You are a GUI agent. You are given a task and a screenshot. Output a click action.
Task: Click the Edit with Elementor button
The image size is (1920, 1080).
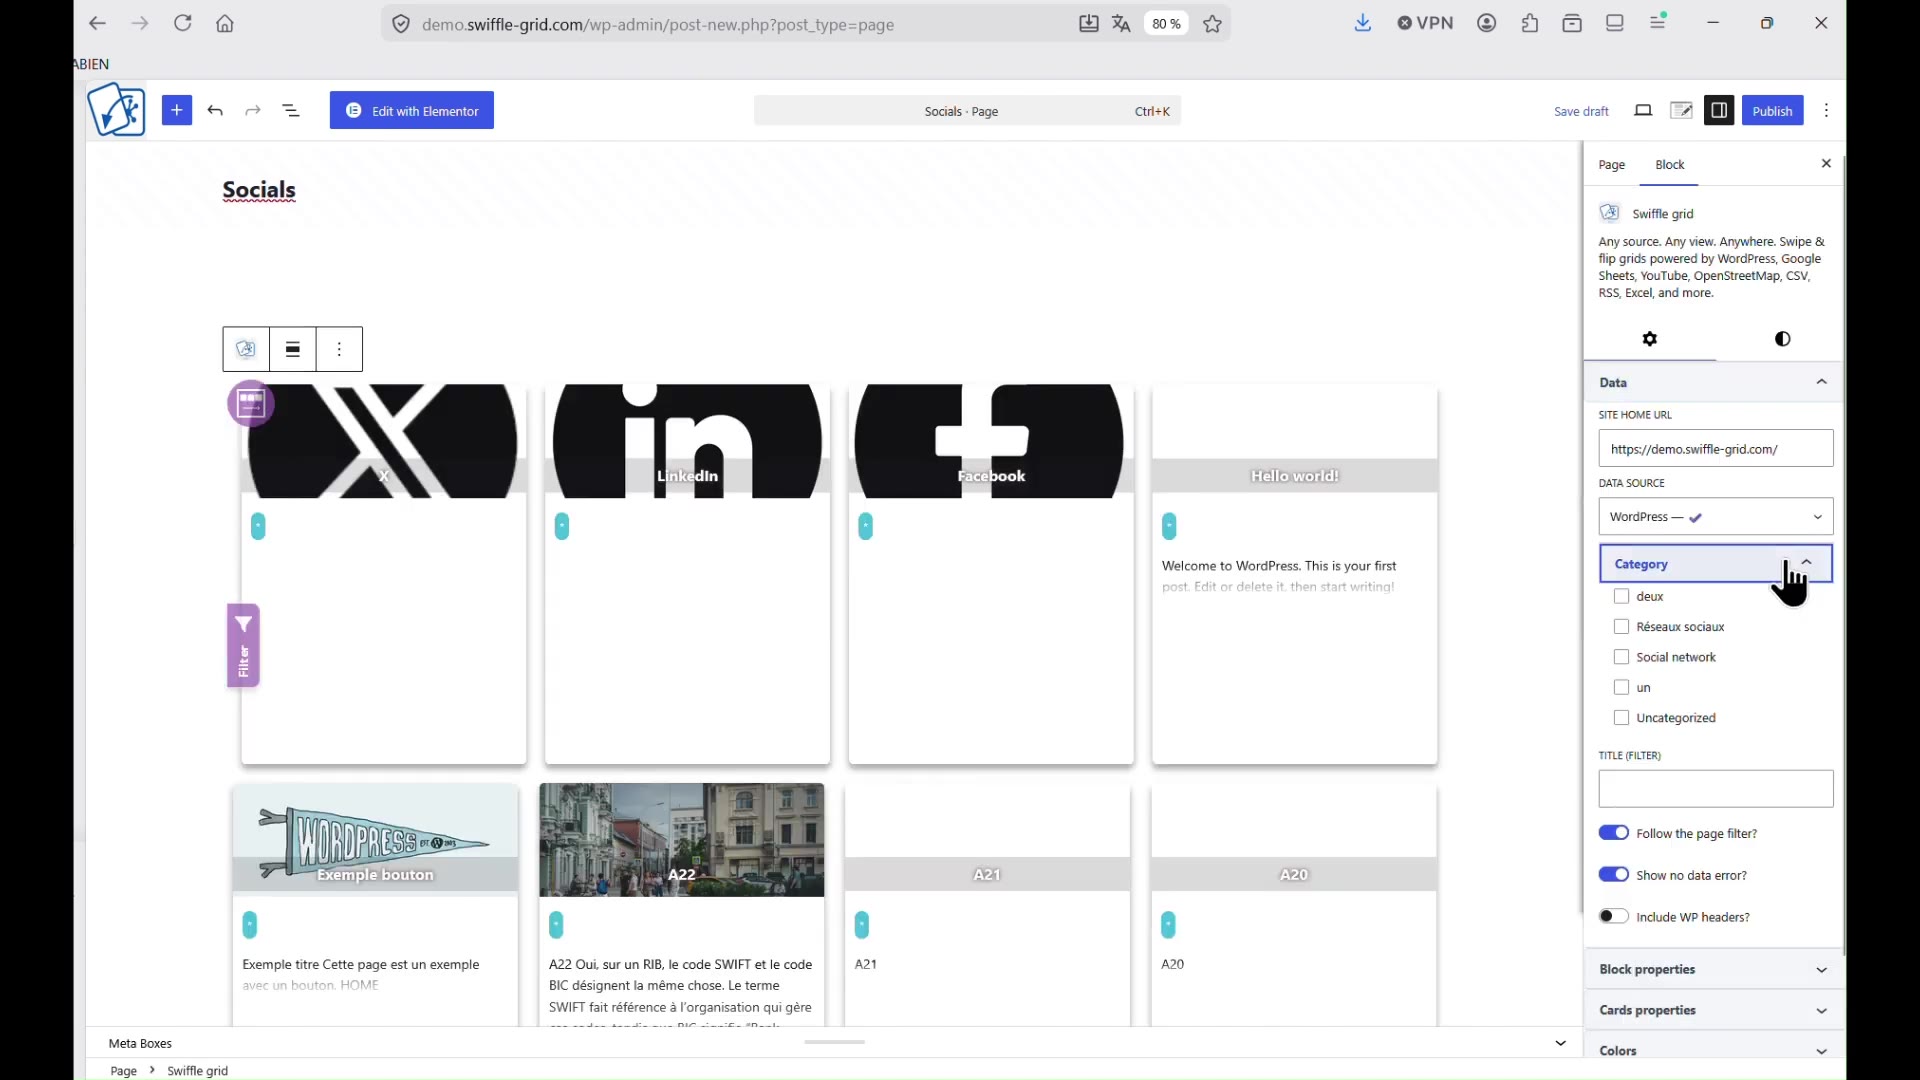coord(412,111)
